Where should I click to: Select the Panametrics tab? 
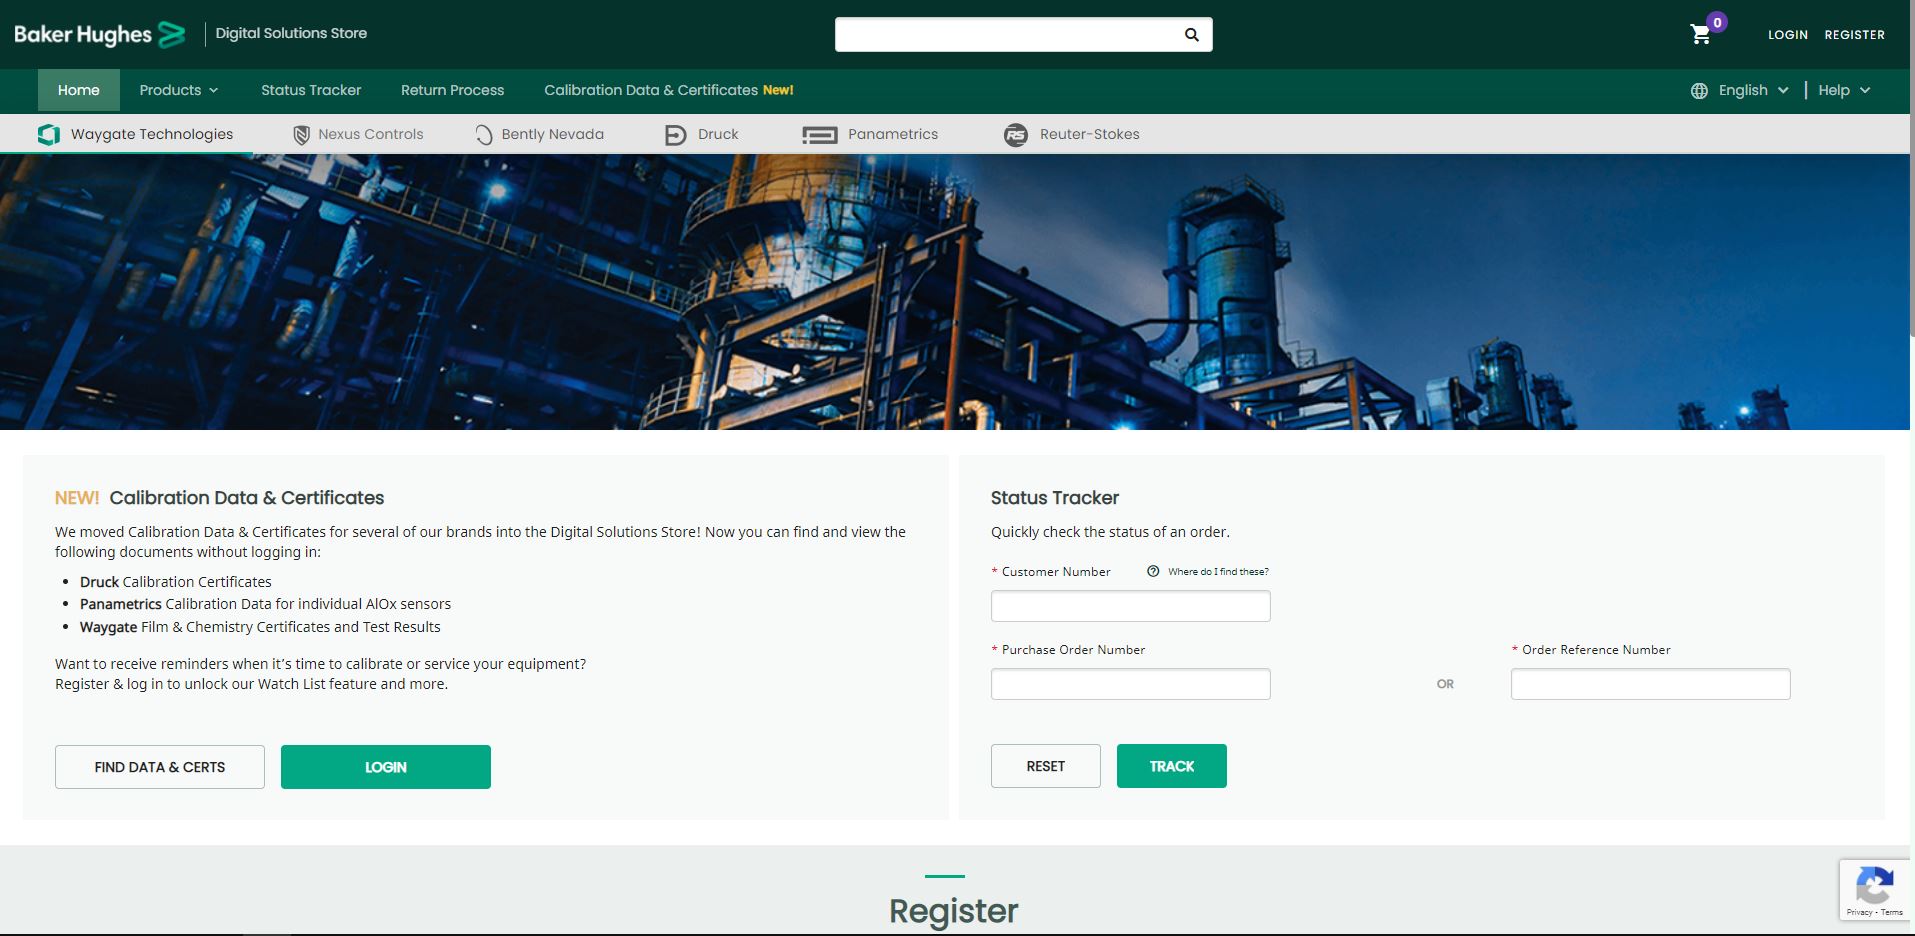coord(870,134)
